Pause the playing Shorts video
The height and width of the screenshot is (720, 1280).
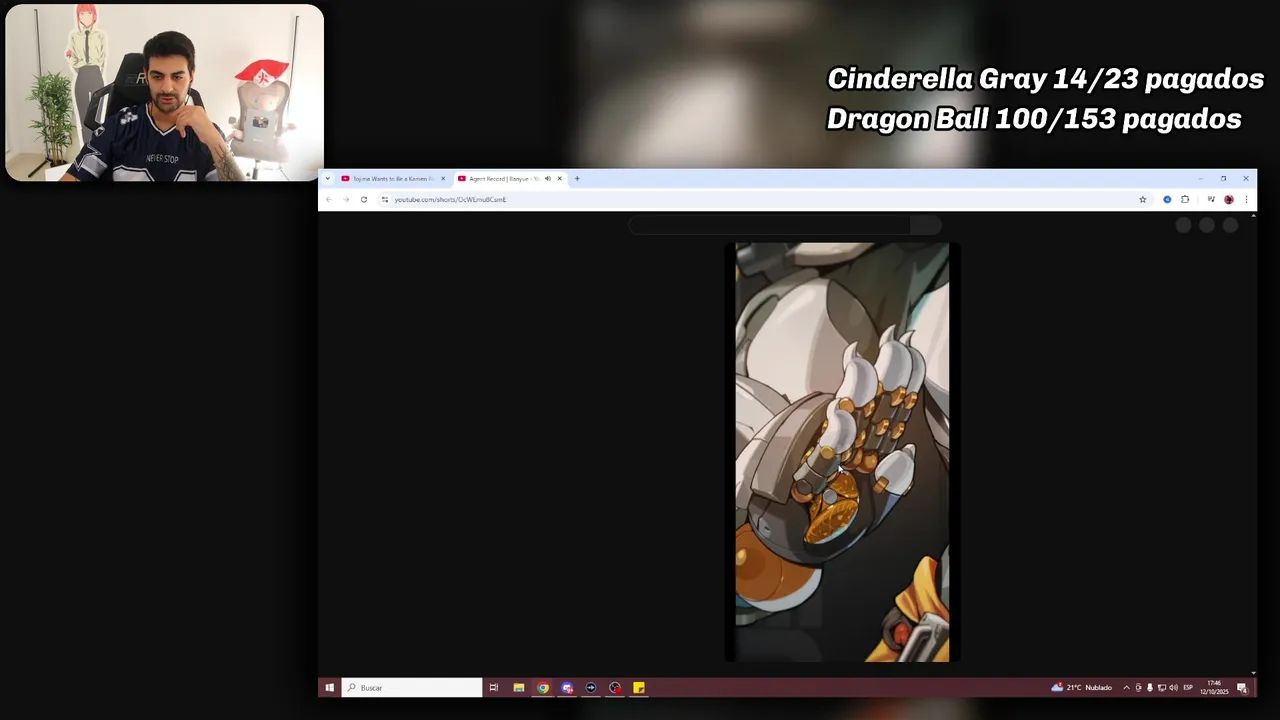[842, 452]
